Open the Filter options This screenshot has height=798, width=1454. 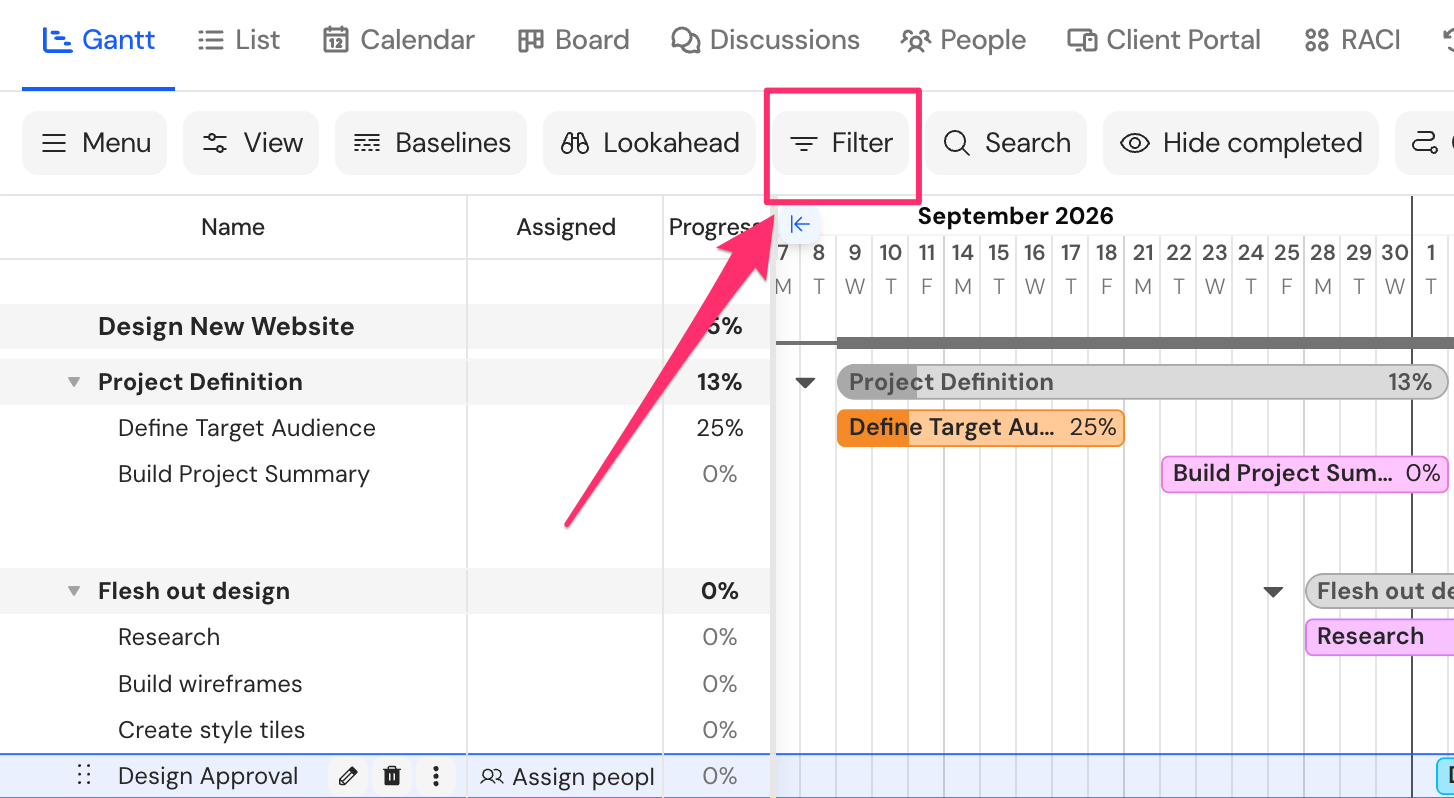841,143
